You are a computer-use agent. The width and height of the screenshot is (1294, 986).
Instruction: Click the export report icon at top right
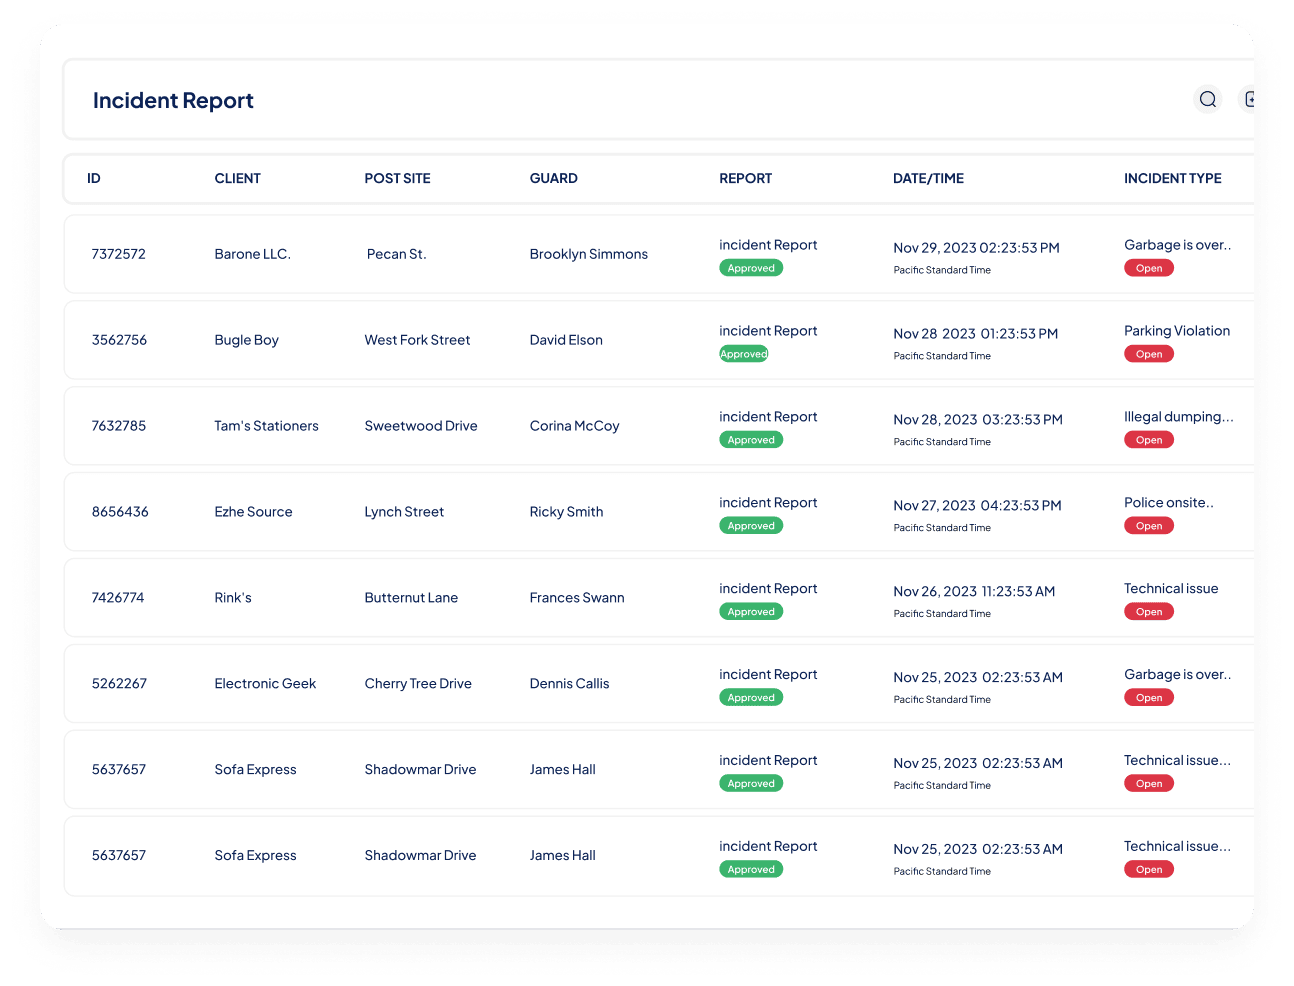pyautogui.click(x=1250, y=99)
